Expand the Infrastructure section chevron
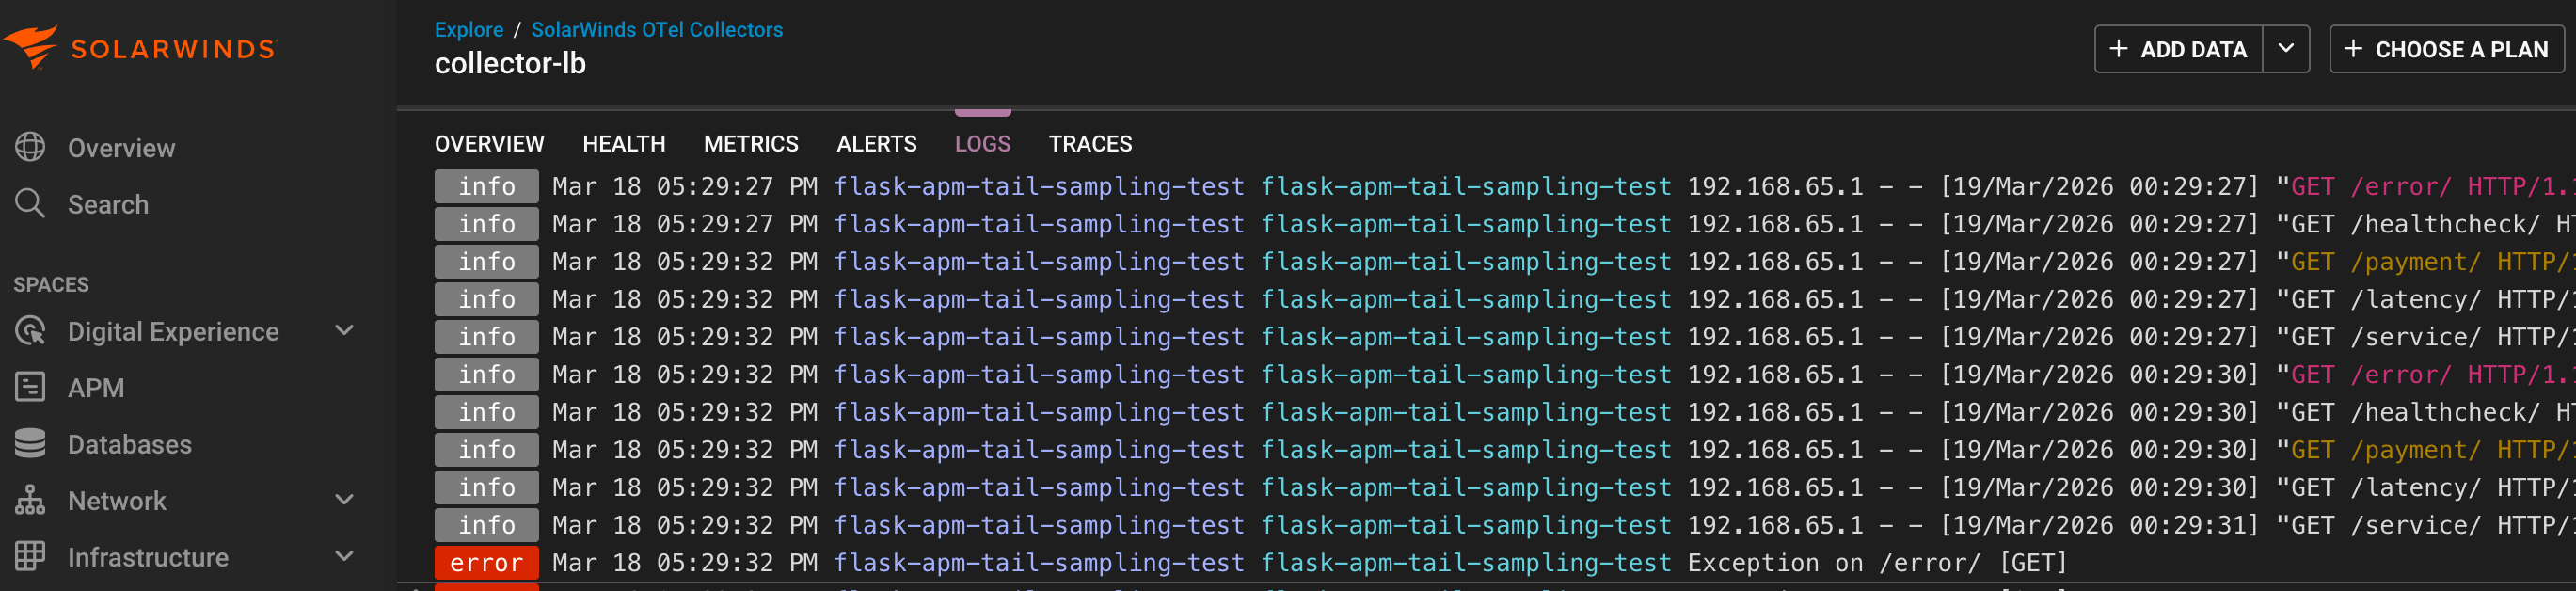The width and height of the screenshot is (2576, 591). click(344, 556)
